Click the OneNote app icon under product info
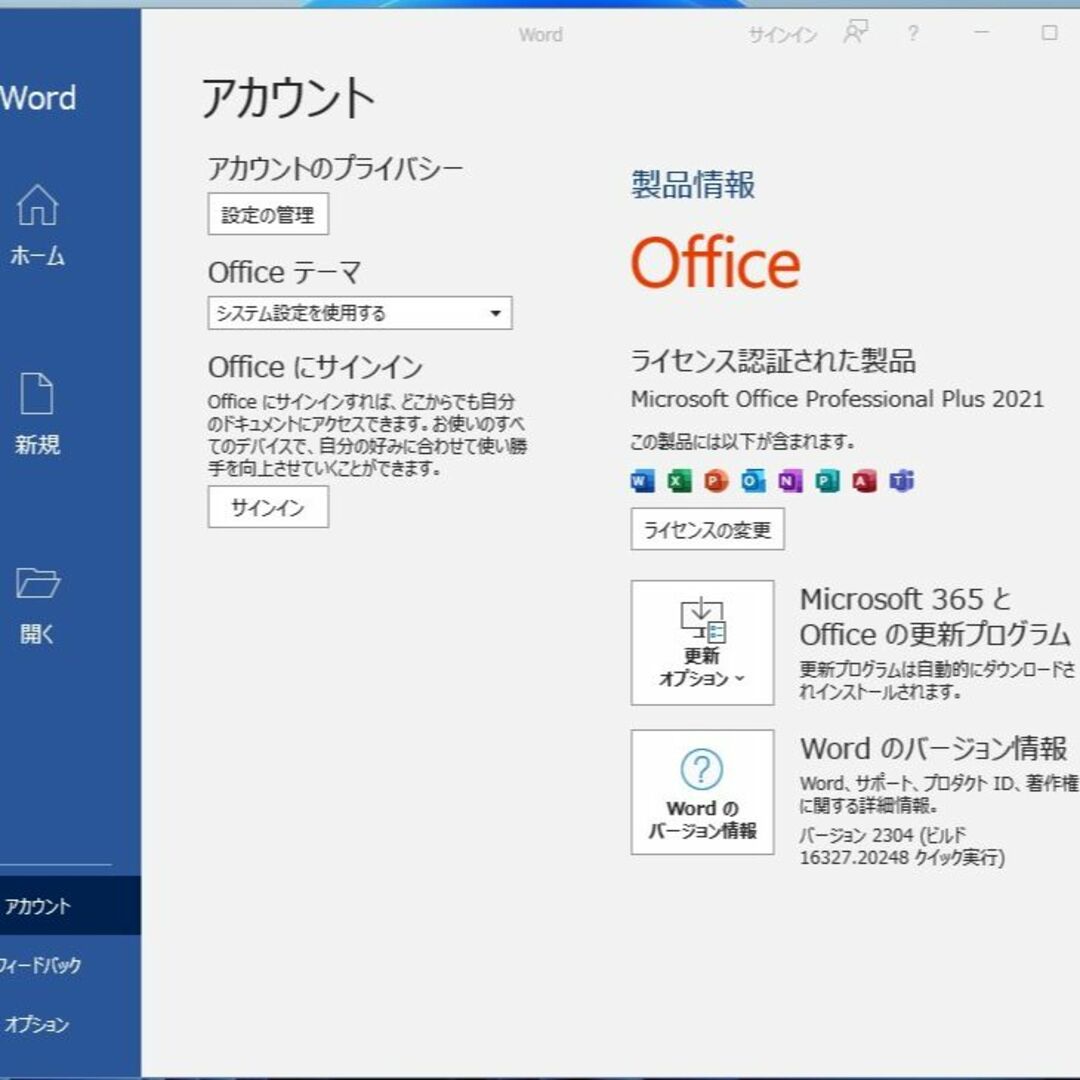This screenshot has width=1080, height=1080. [790, 481]
